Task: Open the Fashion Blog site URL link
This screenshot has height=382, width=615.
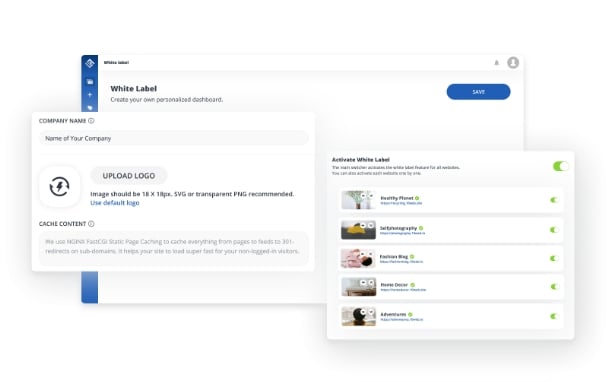Action: point(402,262)
